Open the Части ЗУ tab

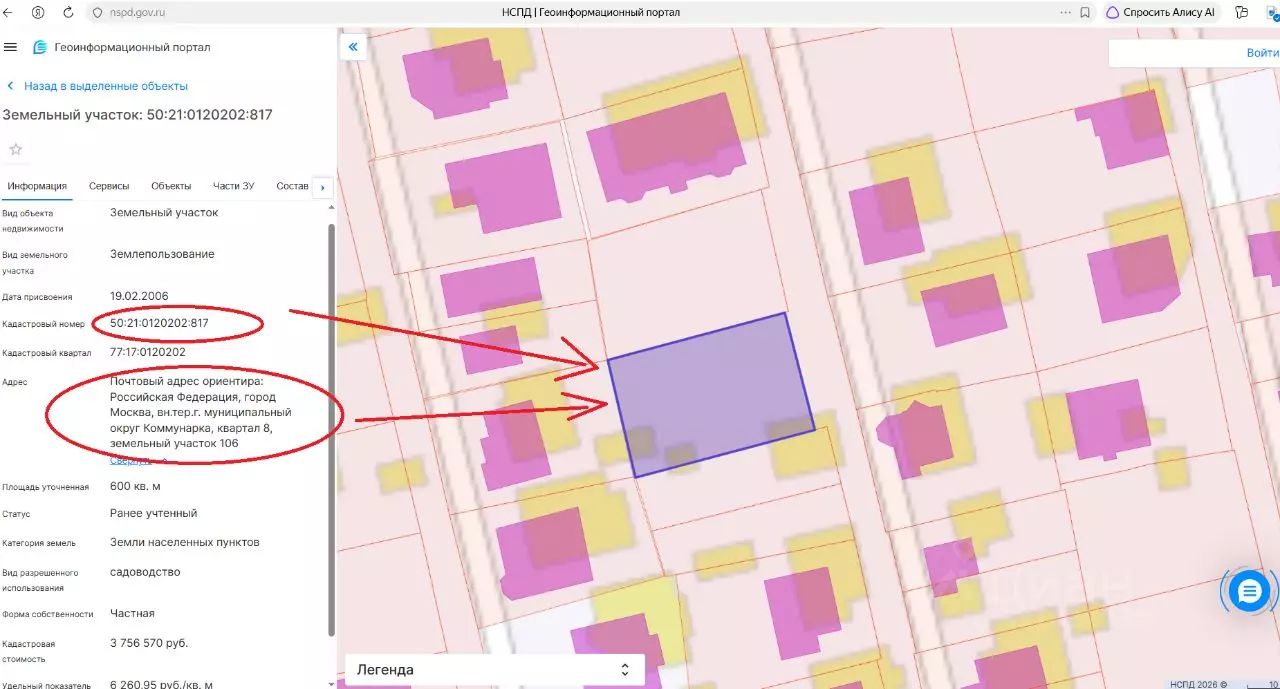(234, 186)
